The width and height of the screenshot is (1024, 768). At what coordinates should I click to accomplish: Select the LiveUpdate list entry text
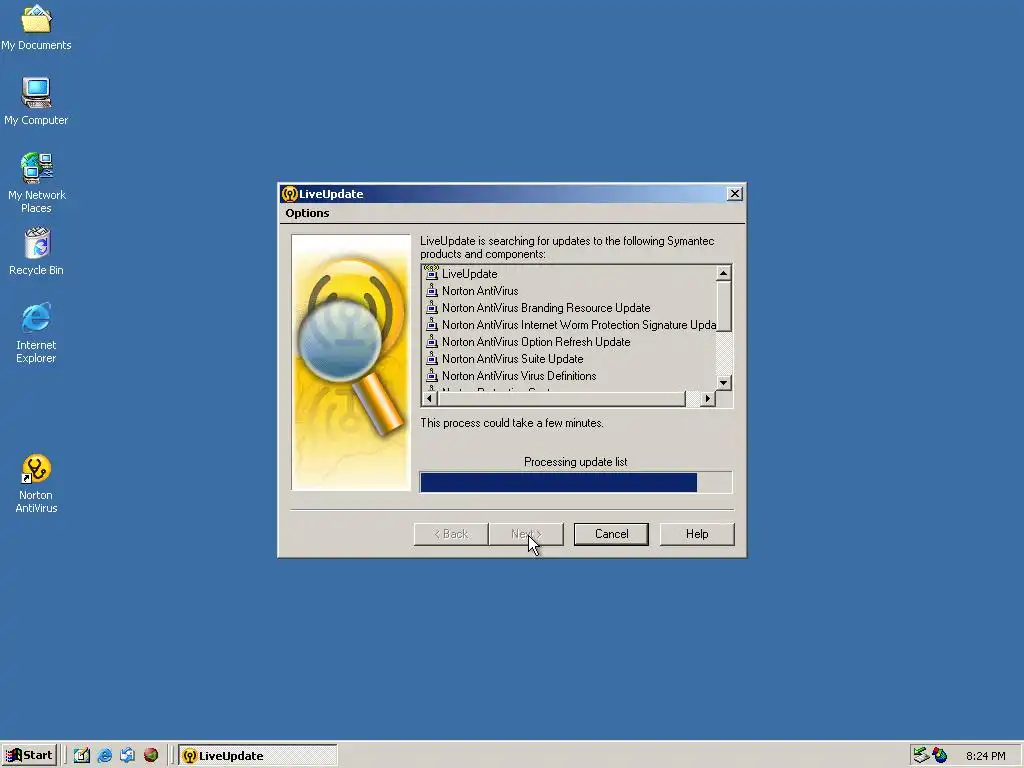tap(470, 274)
